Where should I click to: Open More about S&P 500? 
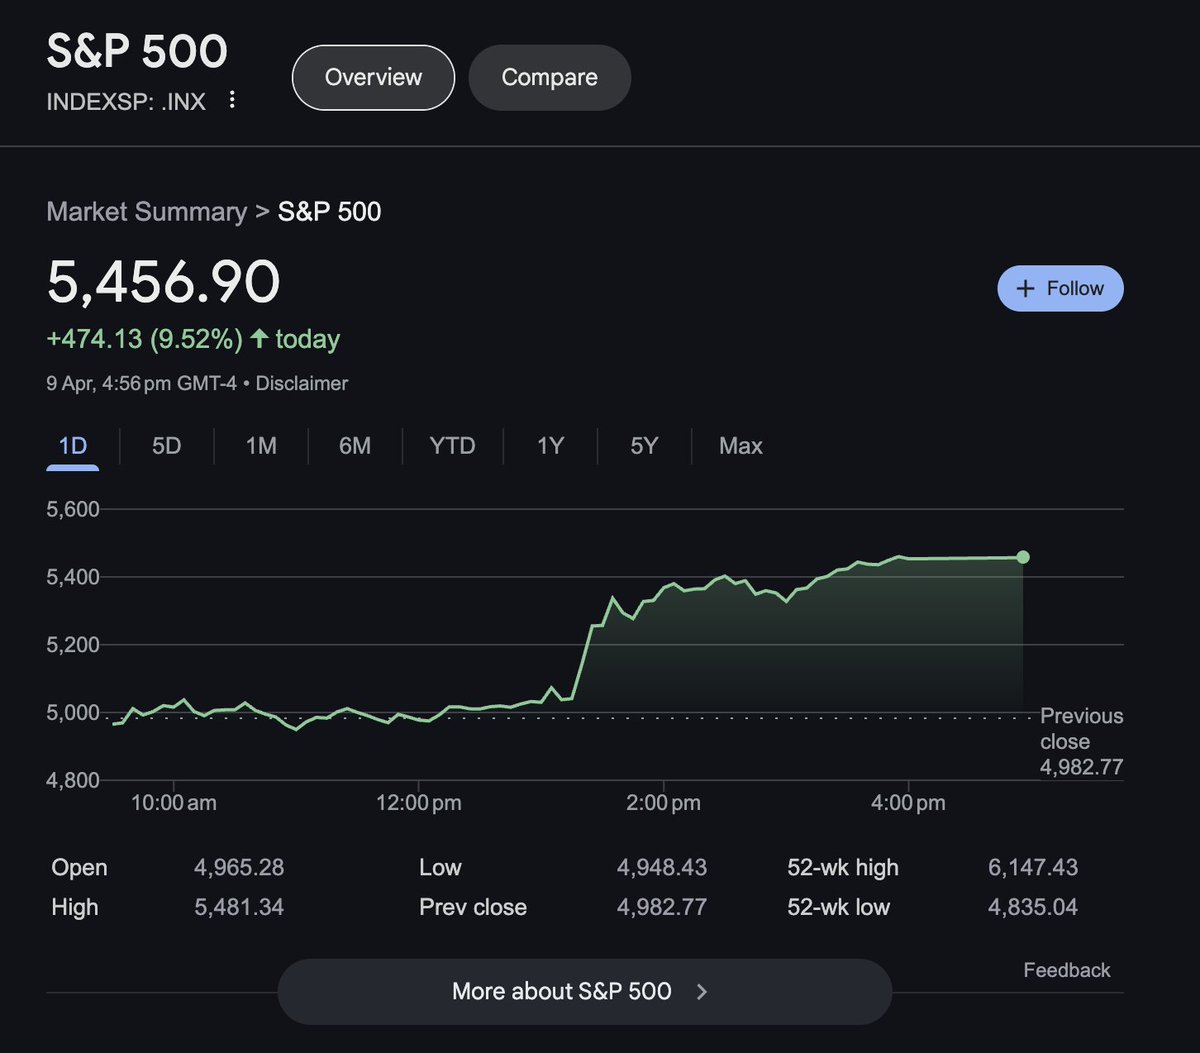tap(584, 991)
